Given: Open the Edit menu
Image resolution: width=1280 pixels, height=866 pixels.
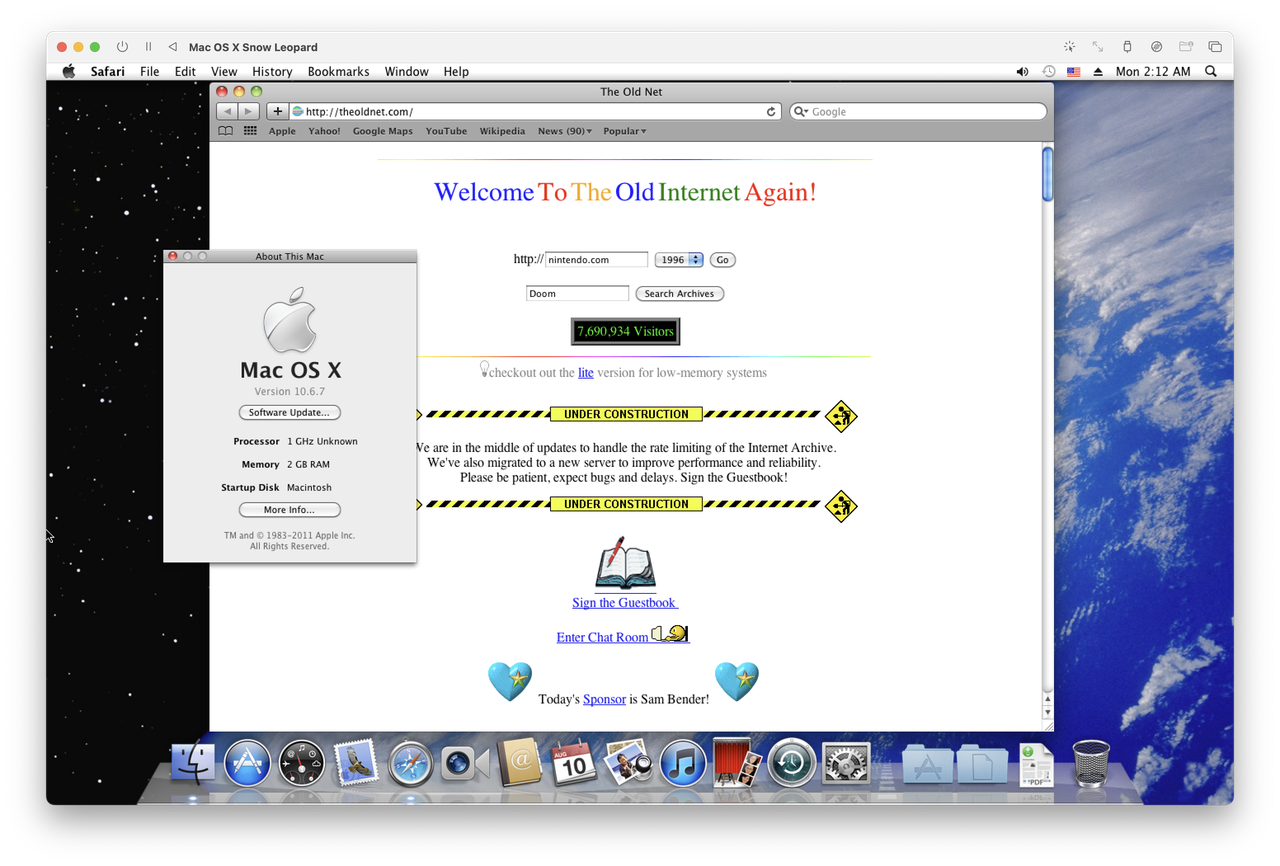Looking at the screenshot, I should [x=185, y=72].
